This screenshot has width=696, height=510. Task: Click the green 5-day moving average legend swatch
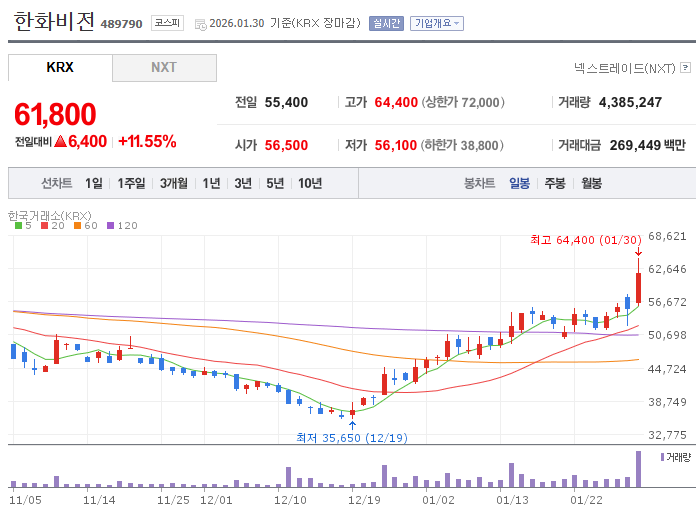pos(18,225)
